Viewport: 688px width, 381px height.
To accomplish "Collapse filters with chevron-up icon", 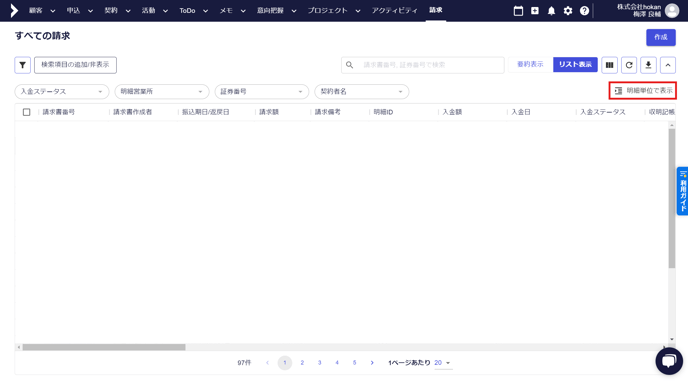I will (x=668, y=65).
